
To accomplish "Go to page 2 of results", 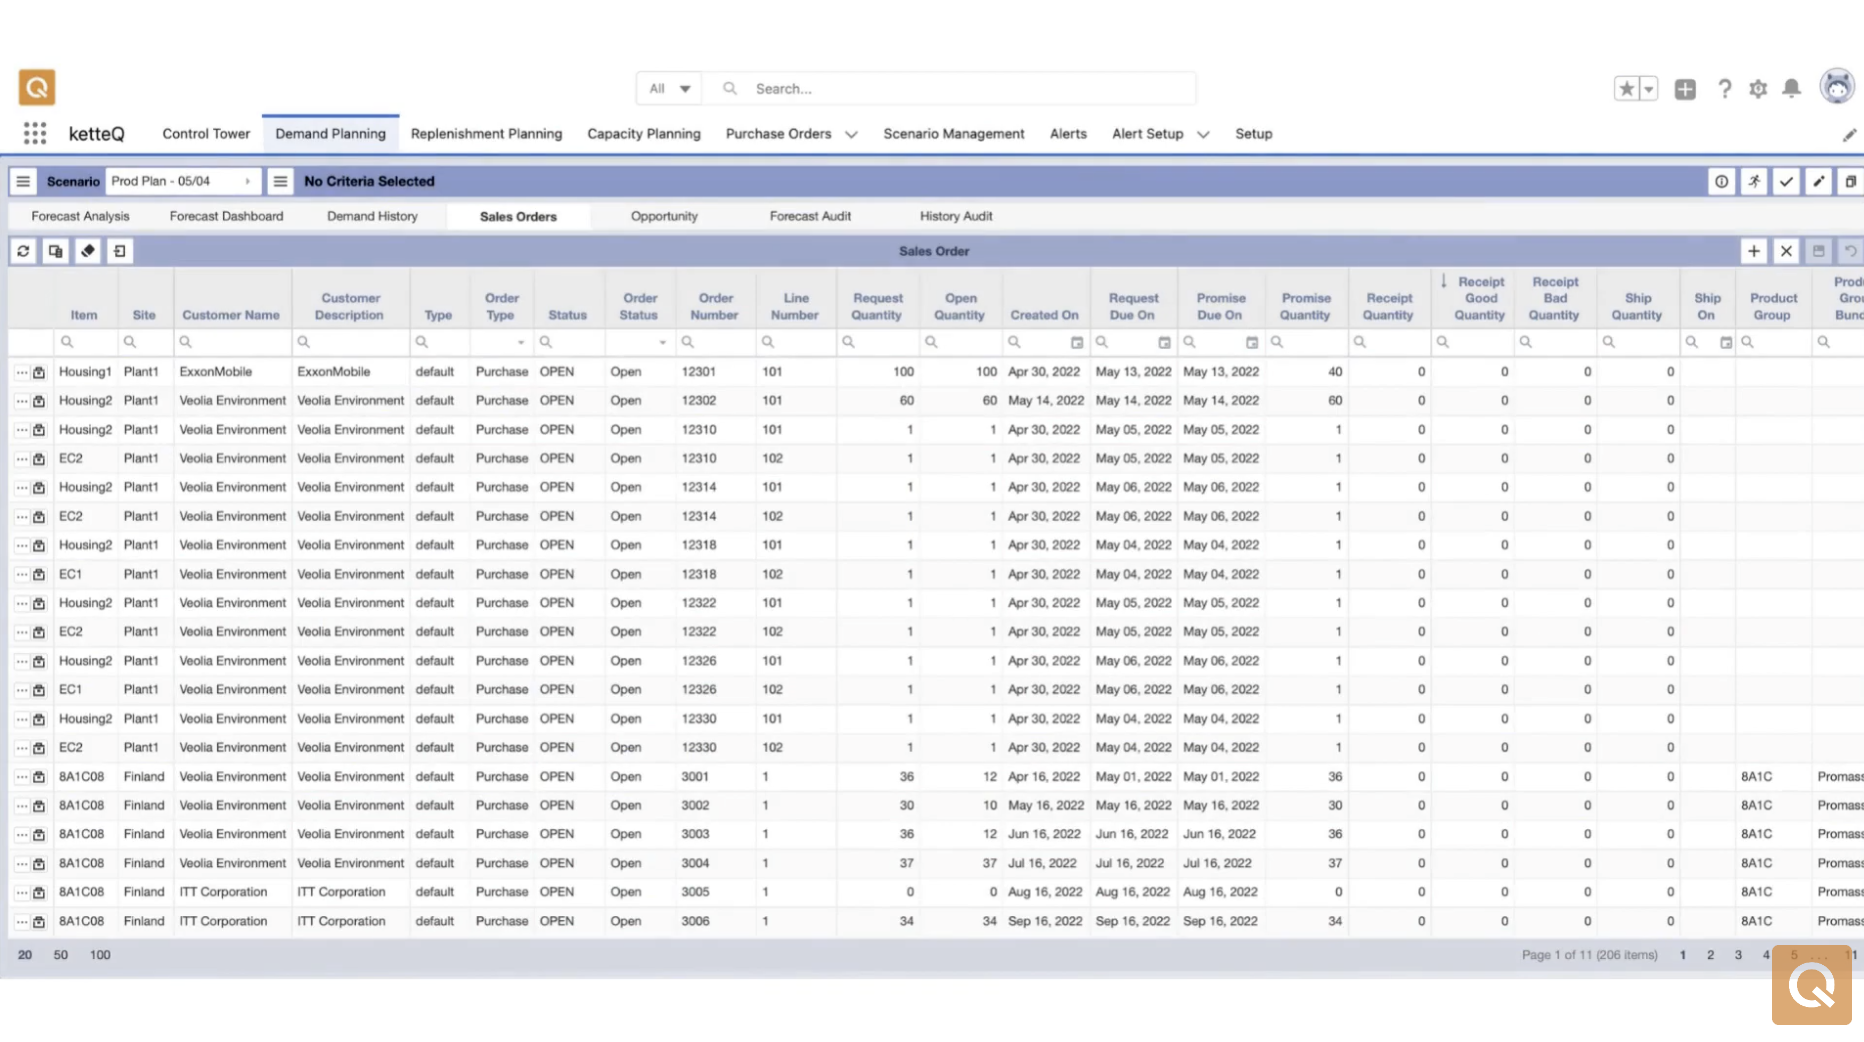I will [1710, 955].
